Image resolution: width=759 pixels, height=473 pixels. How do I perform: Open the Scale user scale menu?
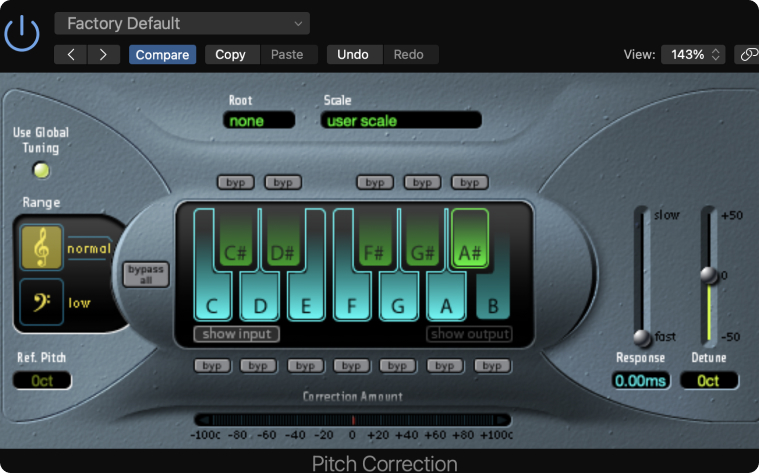(401, 120)
